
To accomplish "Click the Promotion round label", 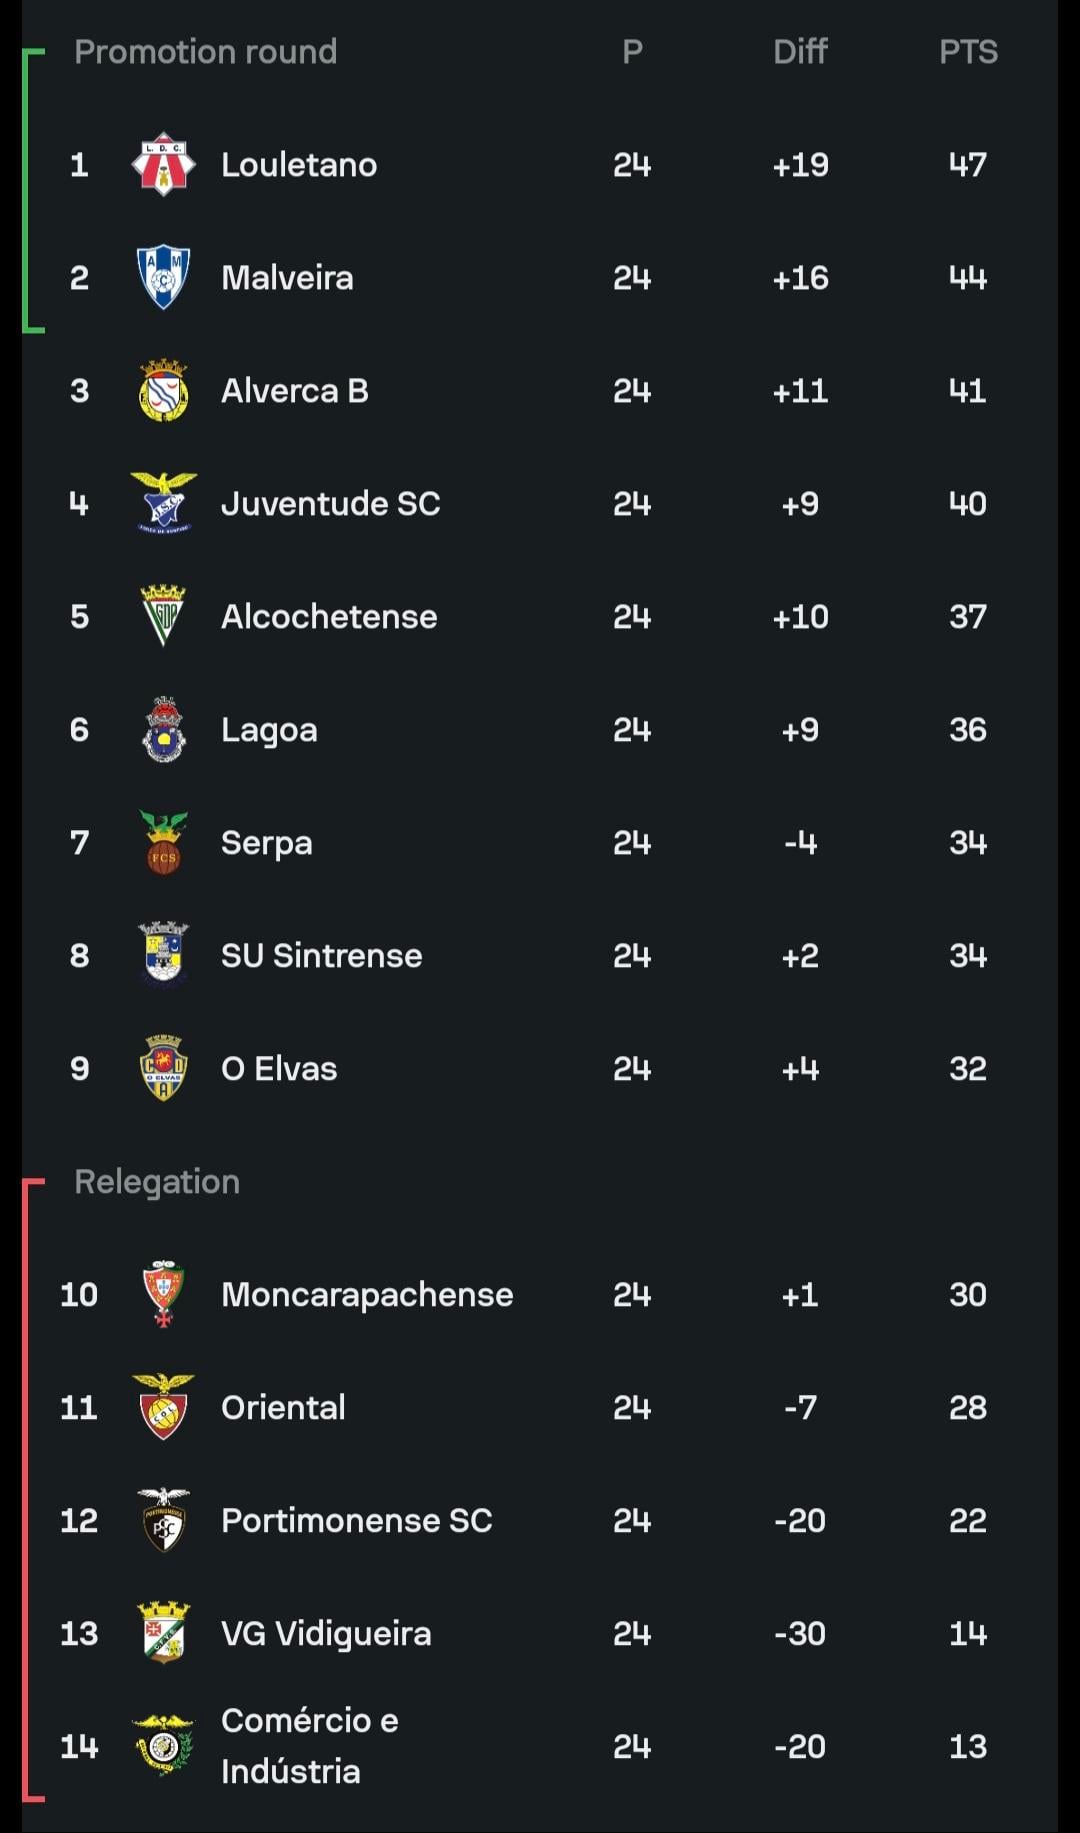I will click(205, 52).
